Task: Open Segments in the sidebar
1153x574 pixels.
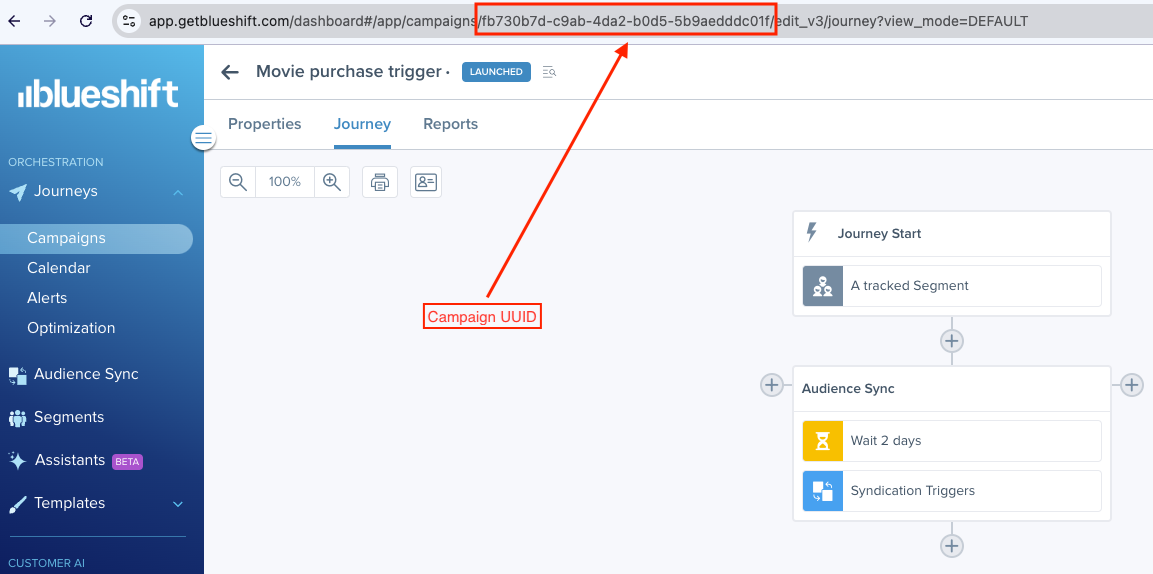Action: (69, 417)
